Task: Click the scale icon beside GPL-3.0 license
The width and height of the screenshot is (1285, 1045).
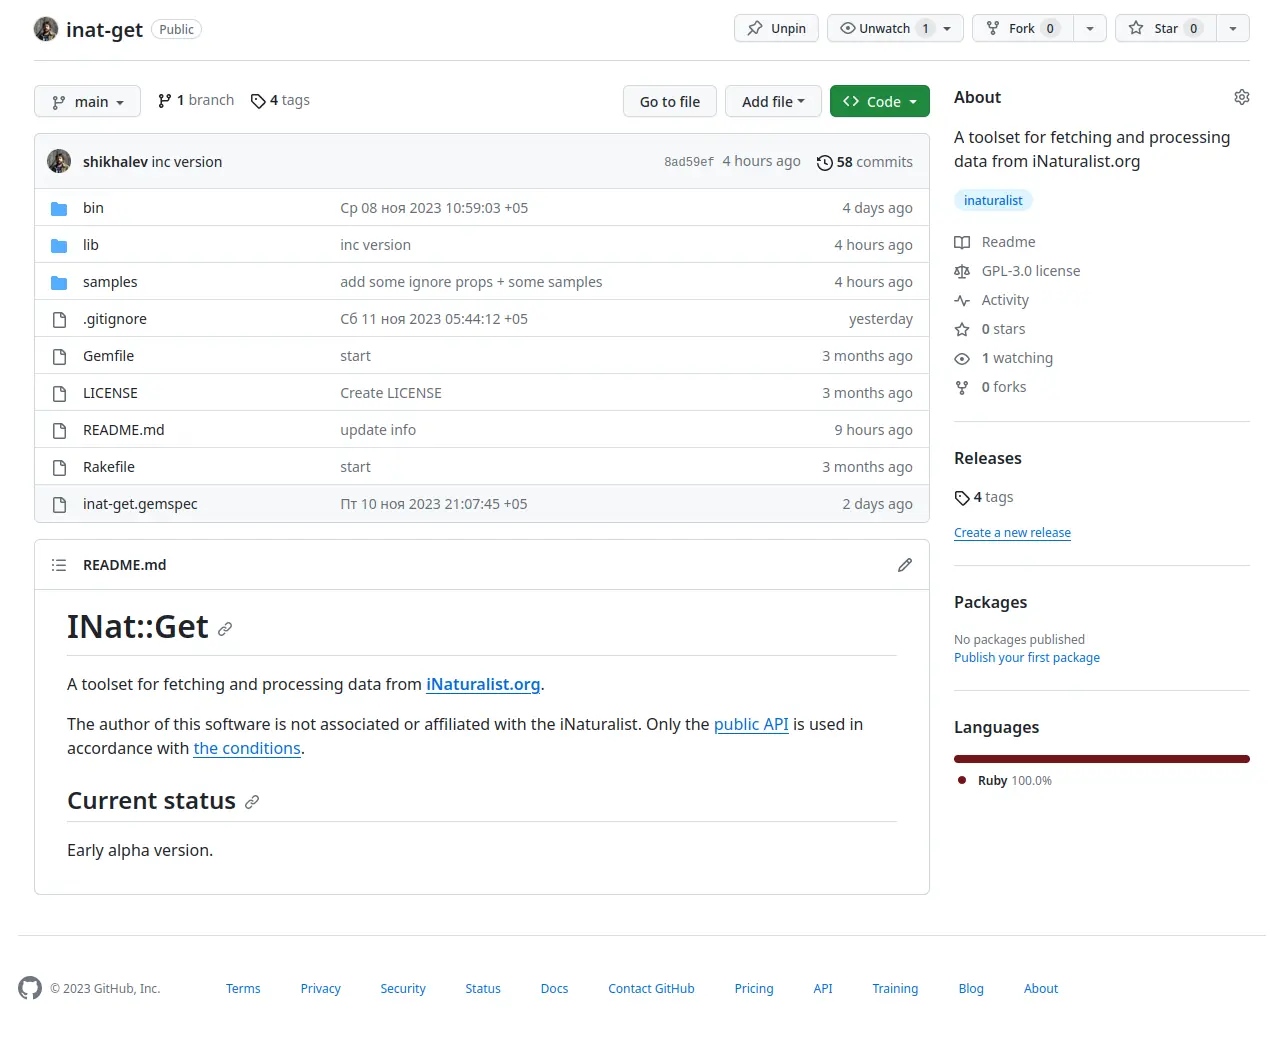Action: click(962, 271)
